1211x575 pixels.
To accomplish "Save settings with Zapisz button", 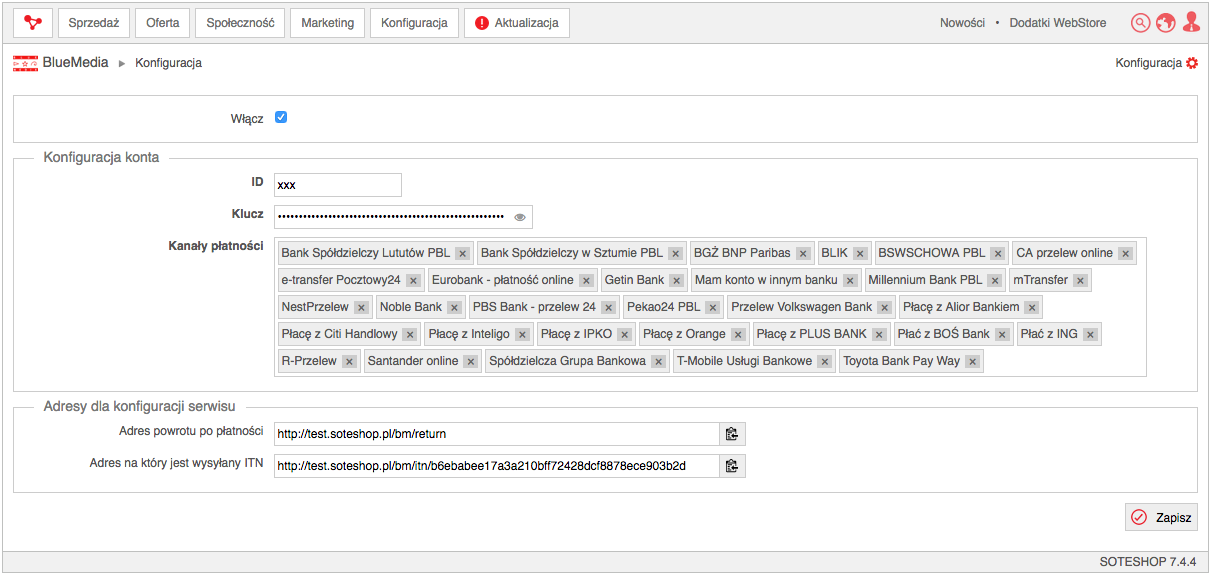I will click(x=1161, y=517).
